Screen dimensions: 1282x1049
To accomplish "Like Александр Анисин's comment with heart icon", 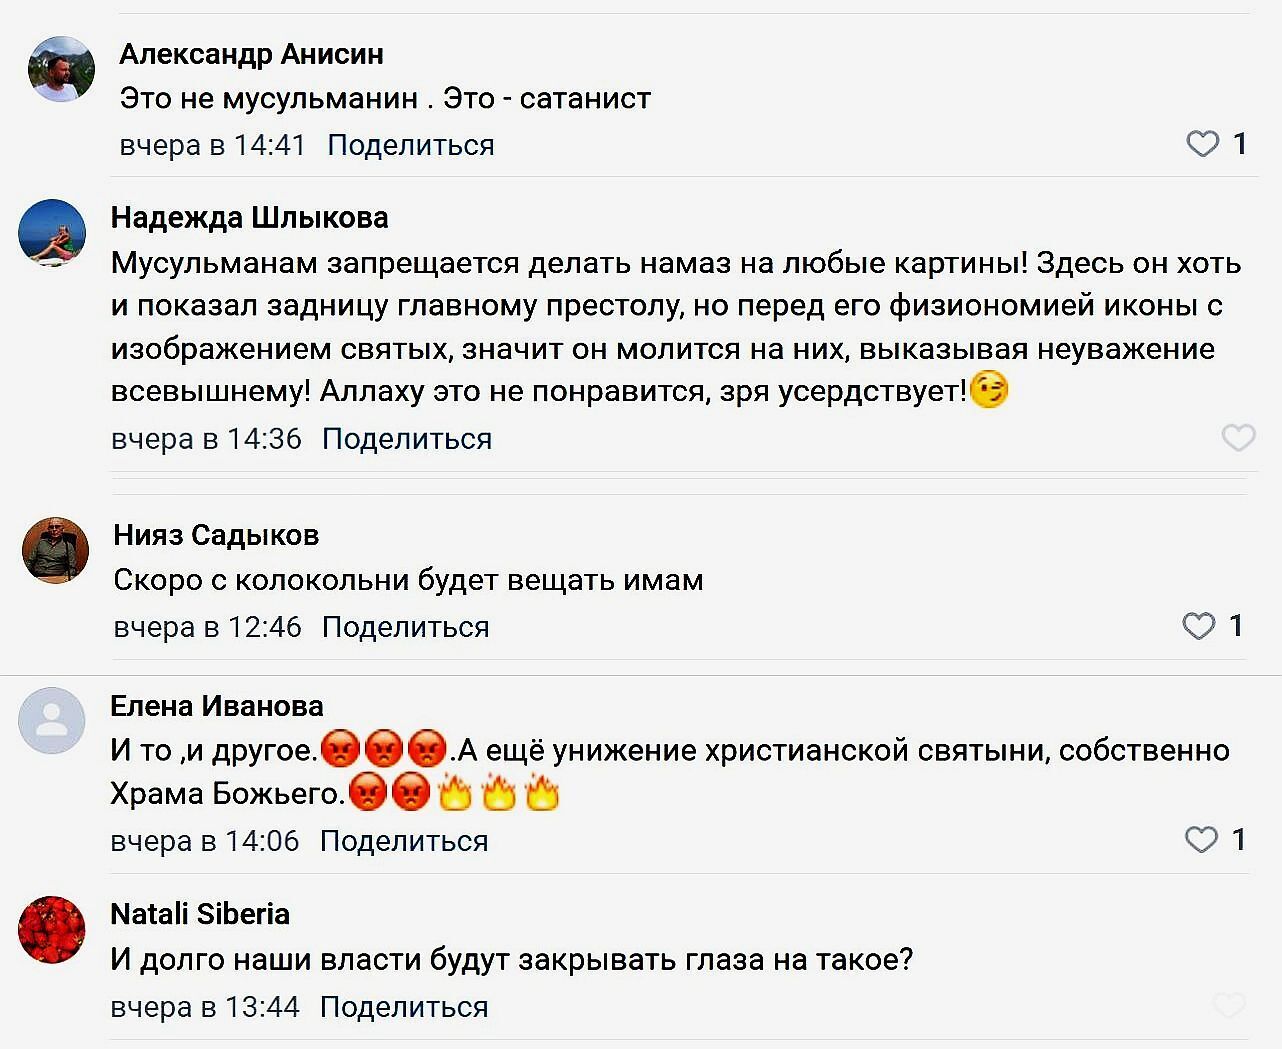I will click(1202, 144).
